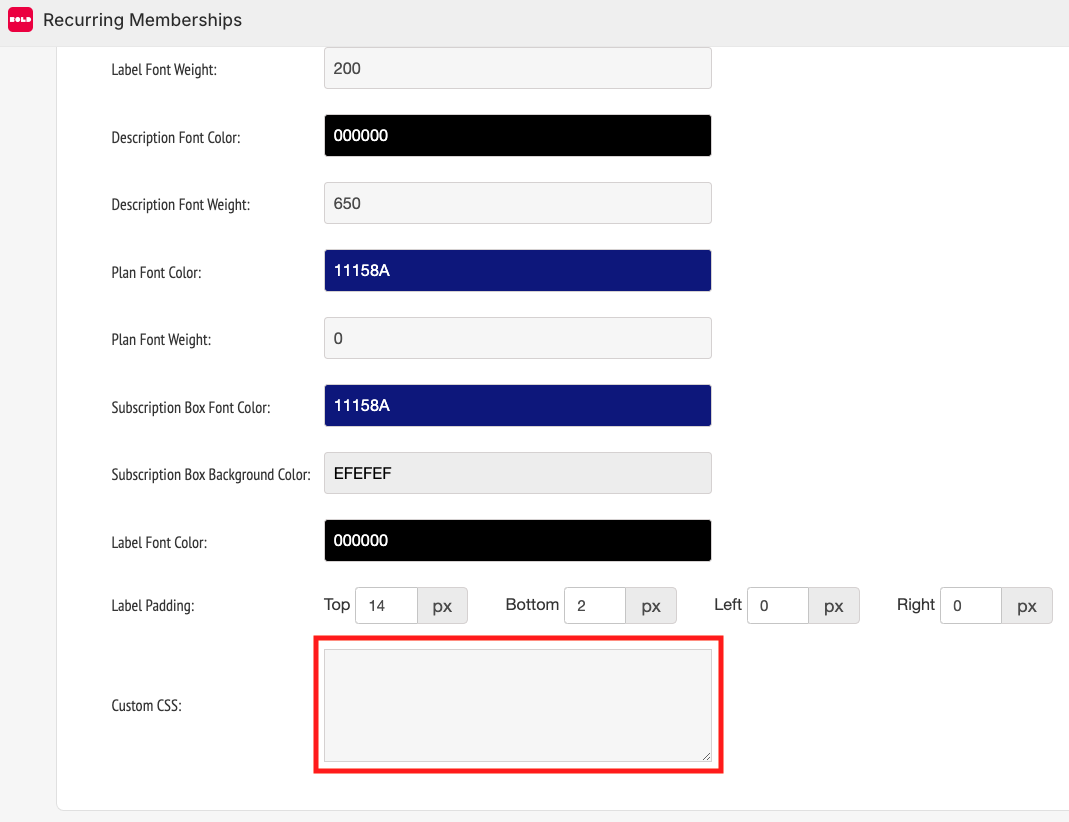Image resolution: width=1069 pixels, height=822 pixels.
Task: Open Subscription Box Font Color swatch
Action: tap(517, 406)
